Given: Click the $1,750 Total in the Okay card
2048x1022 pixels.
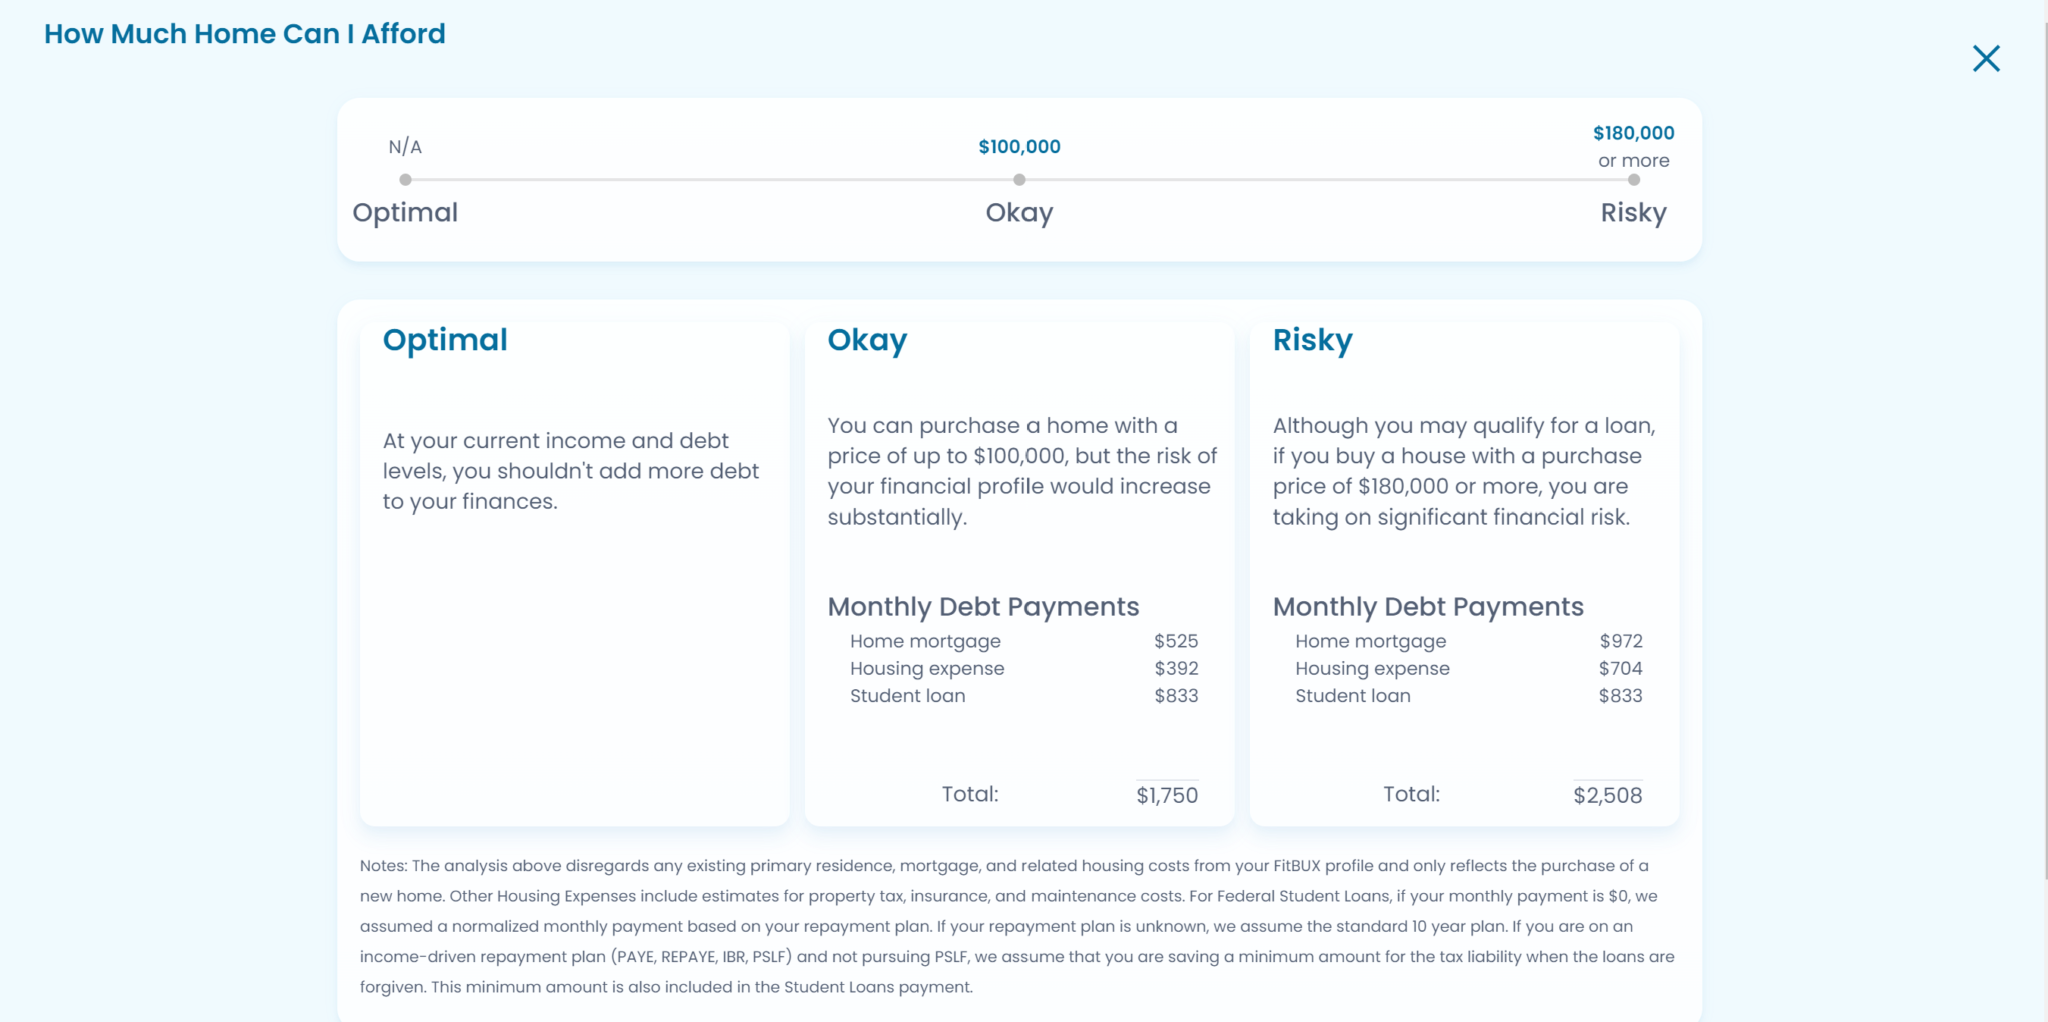Looking at the screenshot, I should pyautogui.click(x=1167, y=794).
